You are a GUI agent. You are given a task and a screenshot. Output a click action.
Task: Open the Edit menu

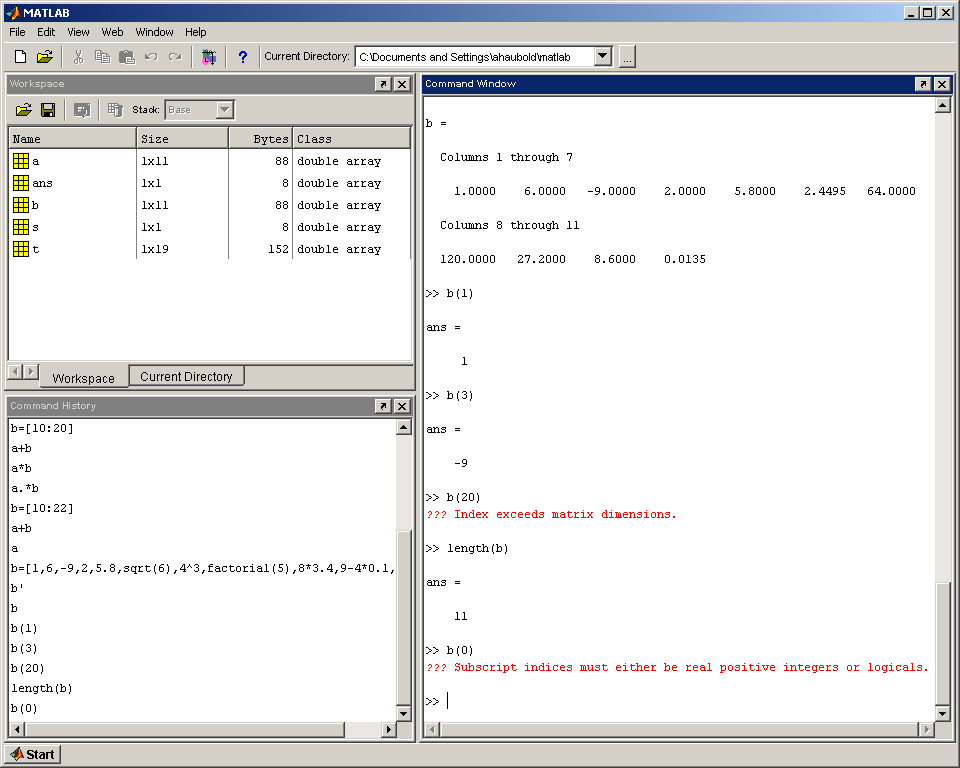[x=46, y=32]
